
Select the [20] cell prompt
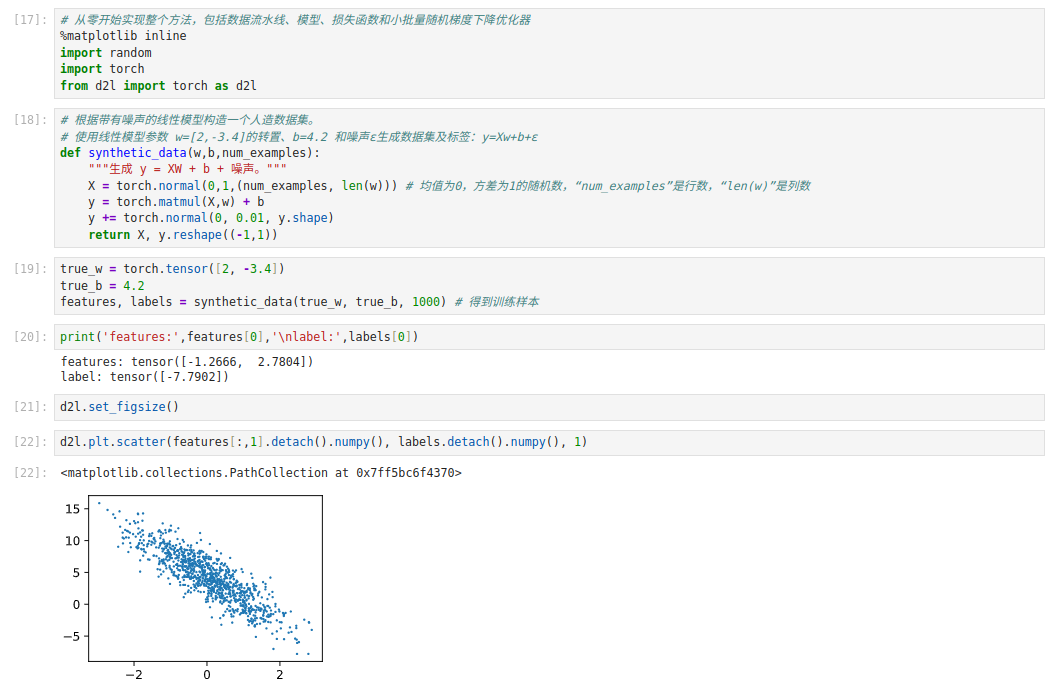pyautogui.click(x=30, y=337)
